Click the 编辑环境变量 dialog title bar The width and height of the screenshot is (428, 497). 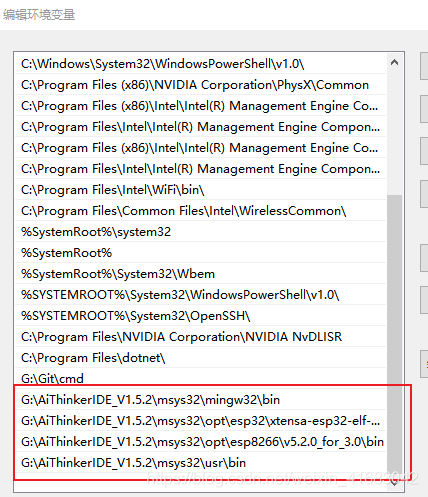point(214,15)
